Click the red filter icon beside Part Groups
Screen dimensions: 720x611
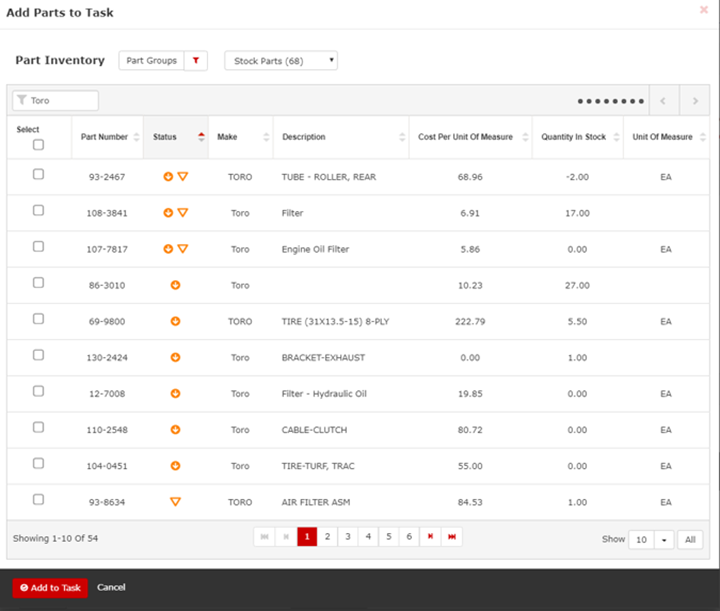tap(196, 61)
